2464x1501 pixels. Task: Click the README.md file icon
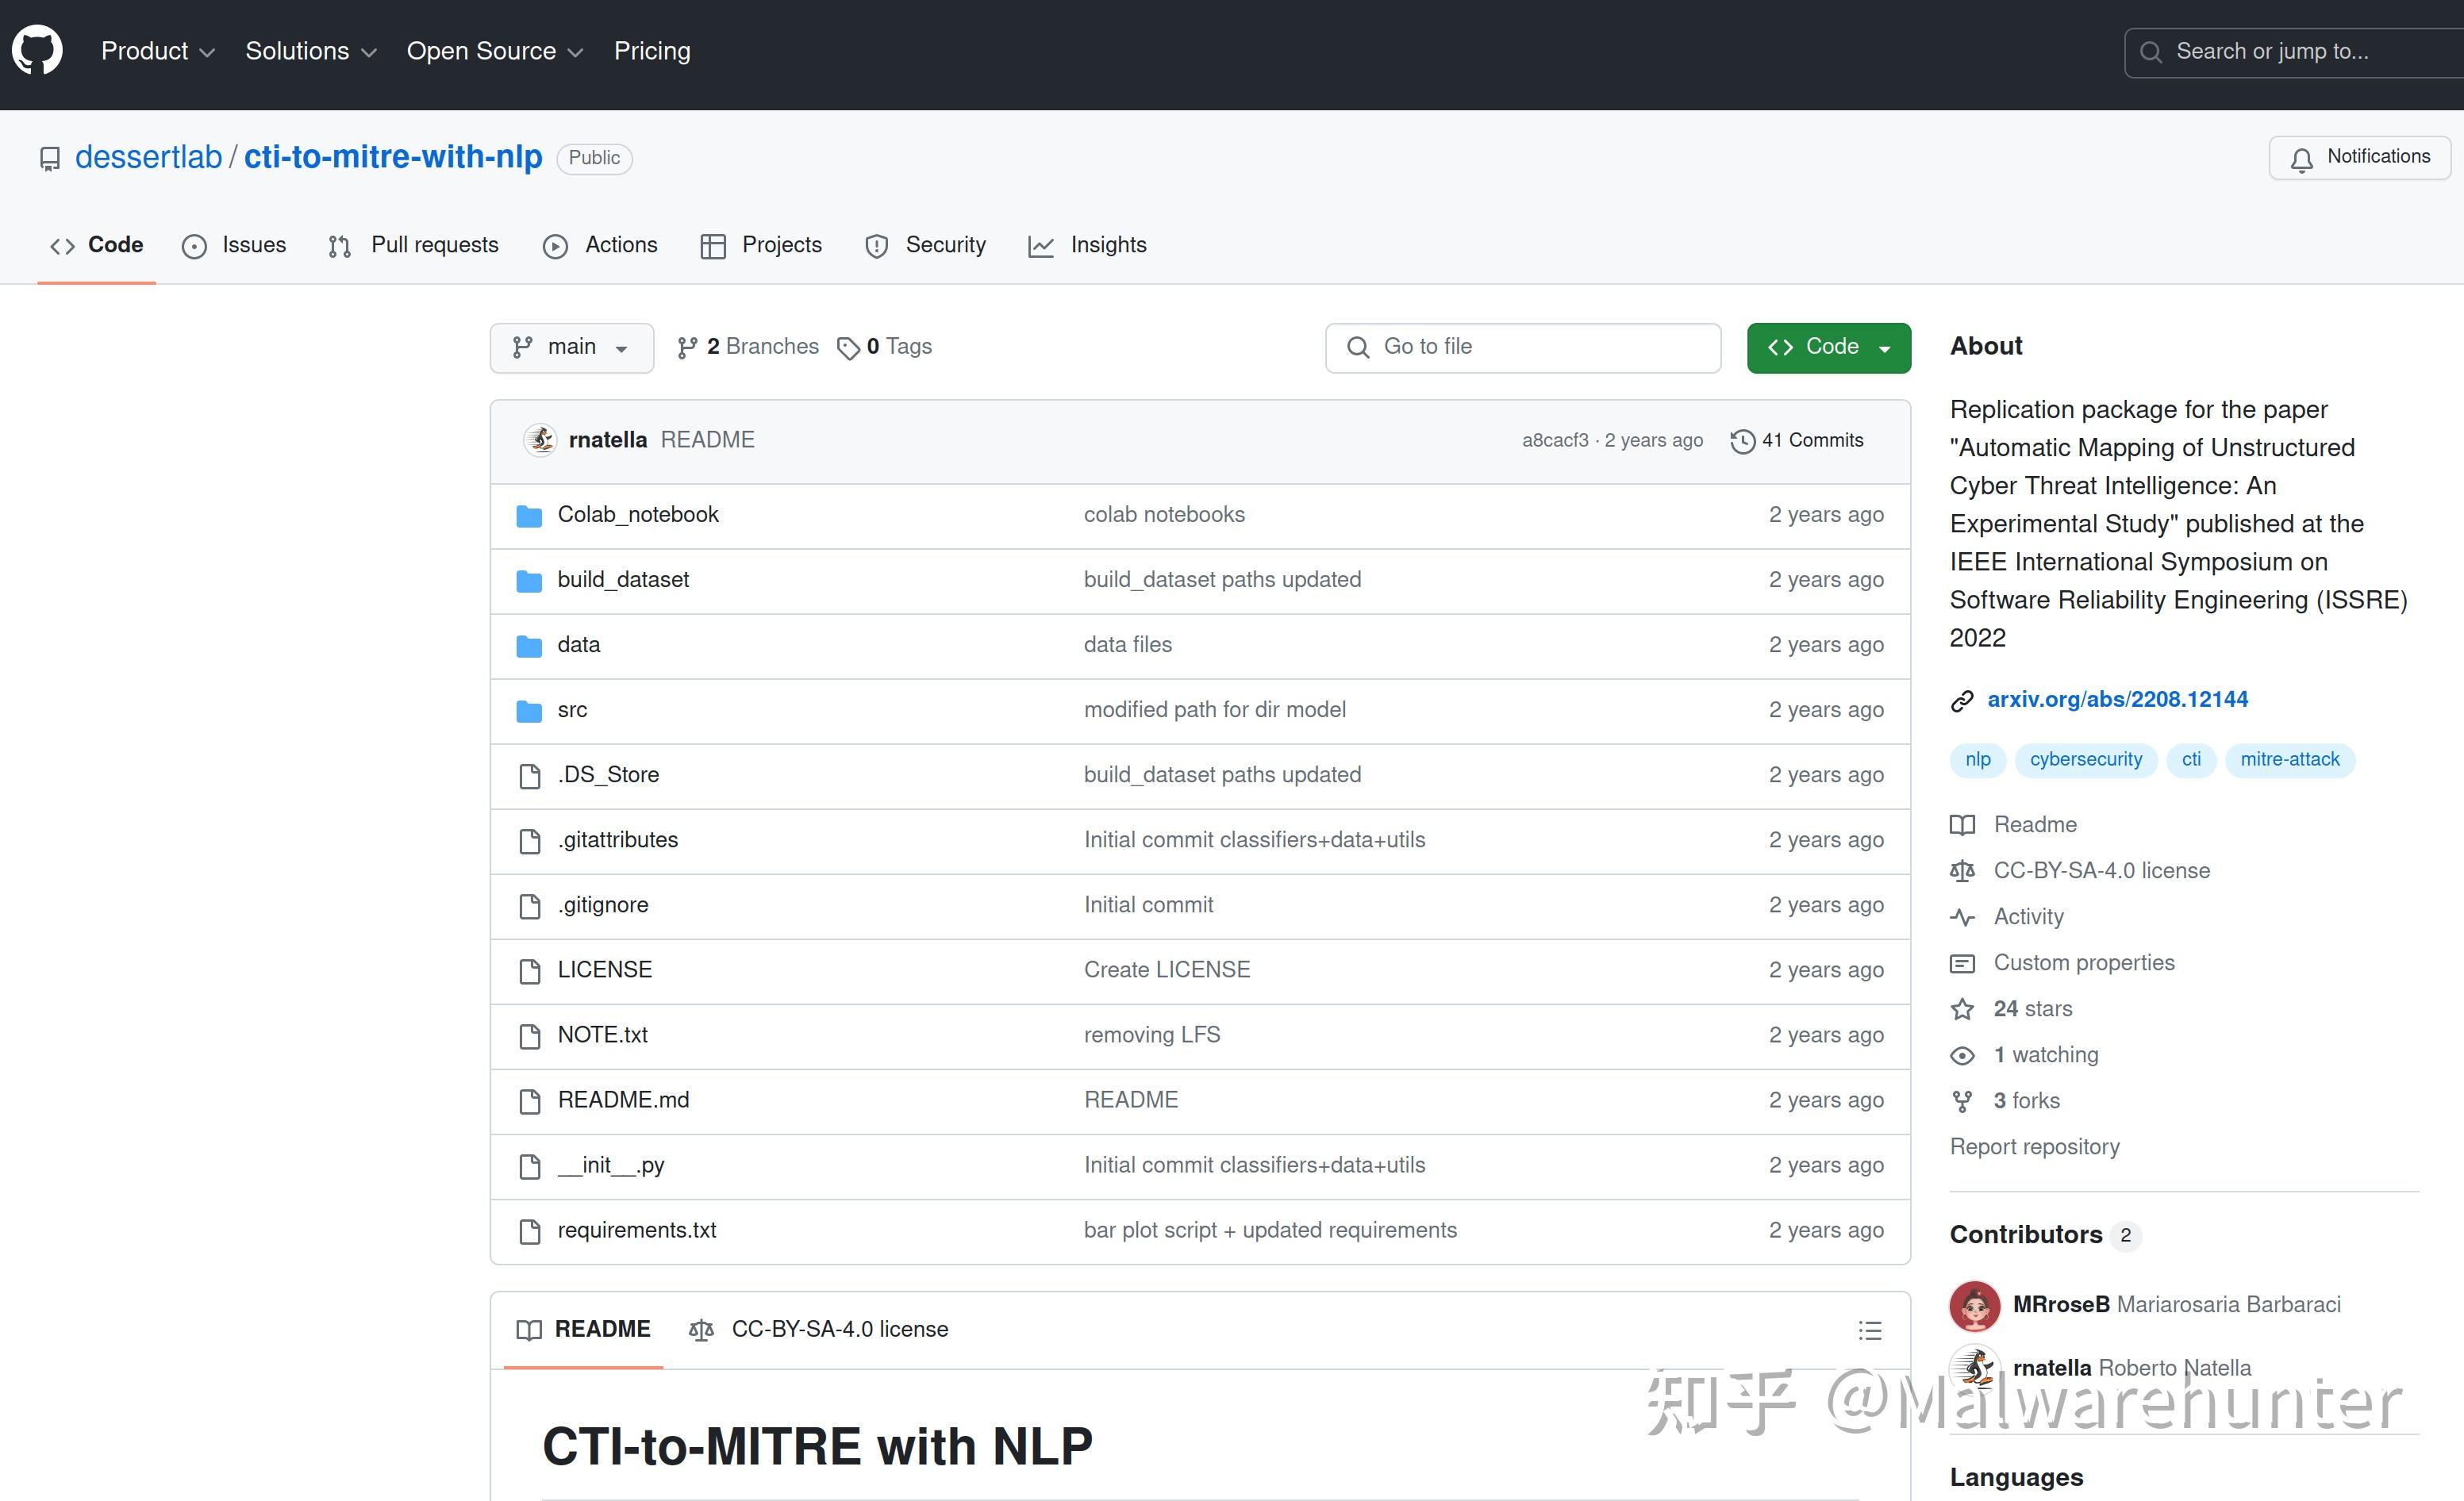click(x=529, y=1100)
